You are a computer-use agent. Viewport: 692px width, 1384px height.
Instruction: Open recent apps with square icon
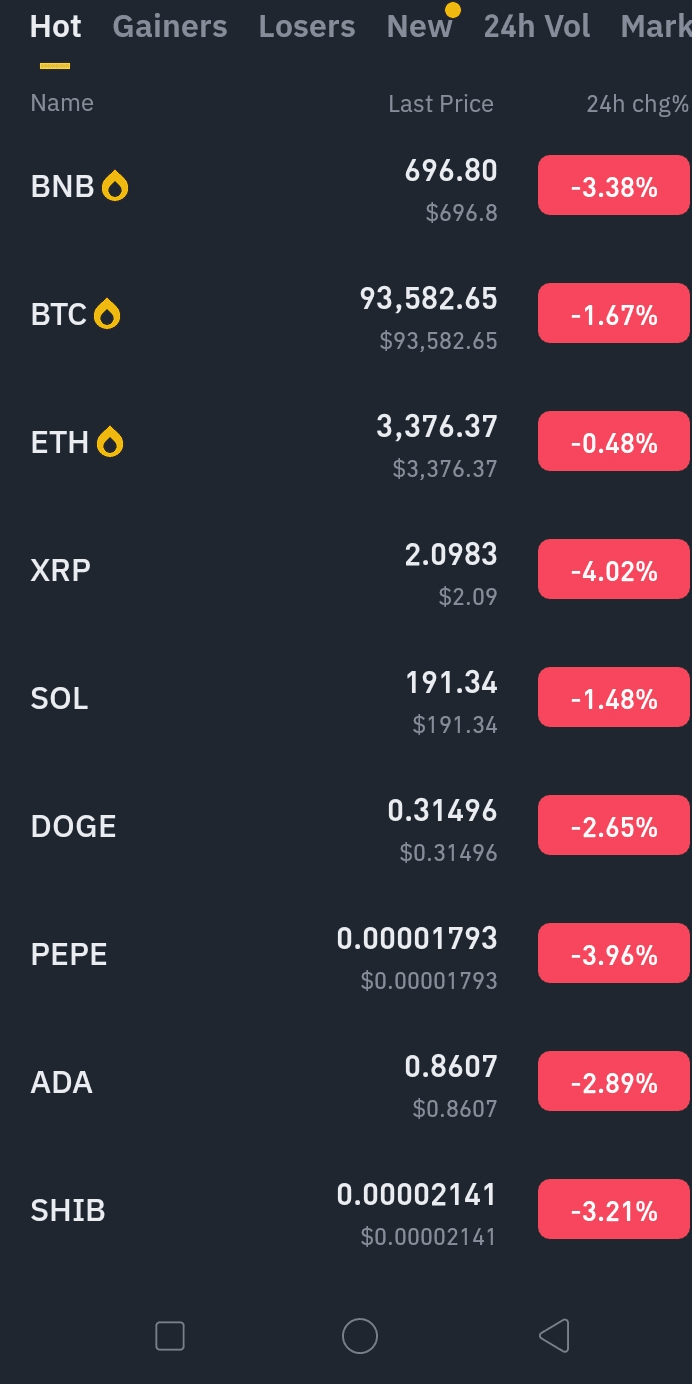tap(170, 1335)
